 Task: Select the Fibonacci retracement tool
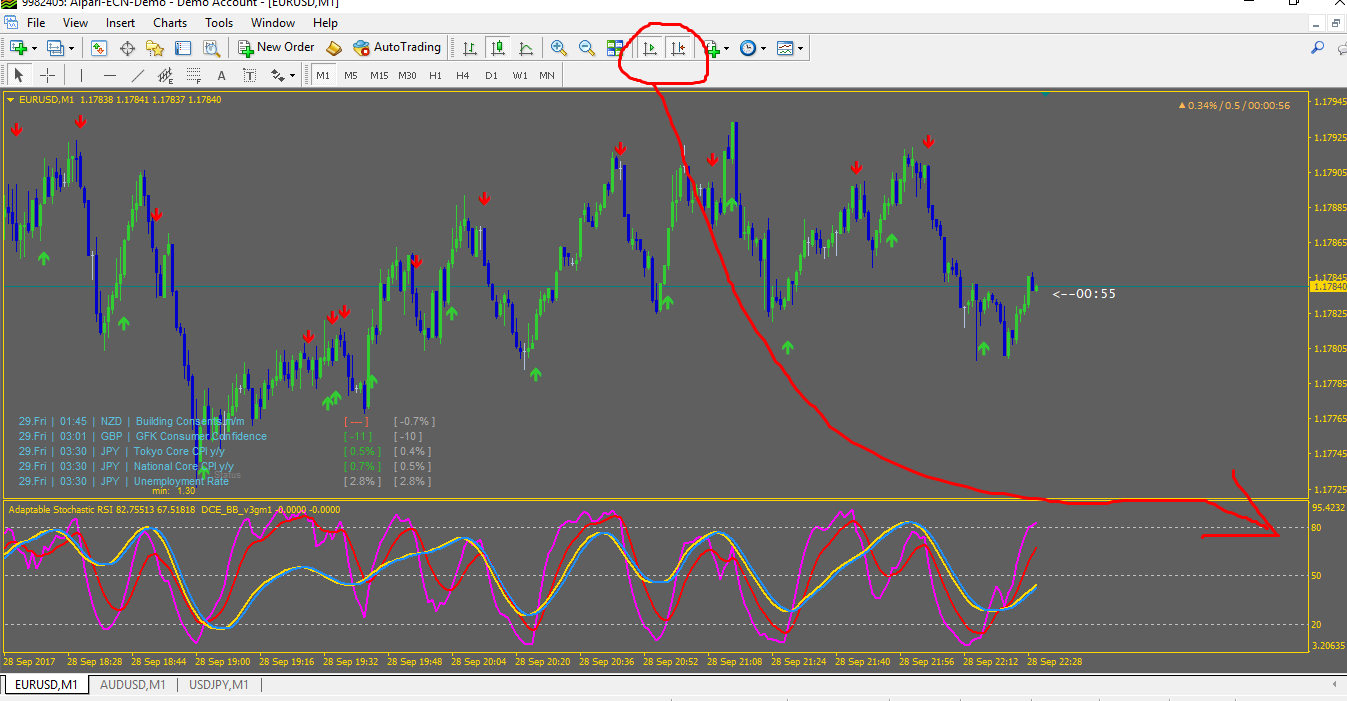coord(193,75)
